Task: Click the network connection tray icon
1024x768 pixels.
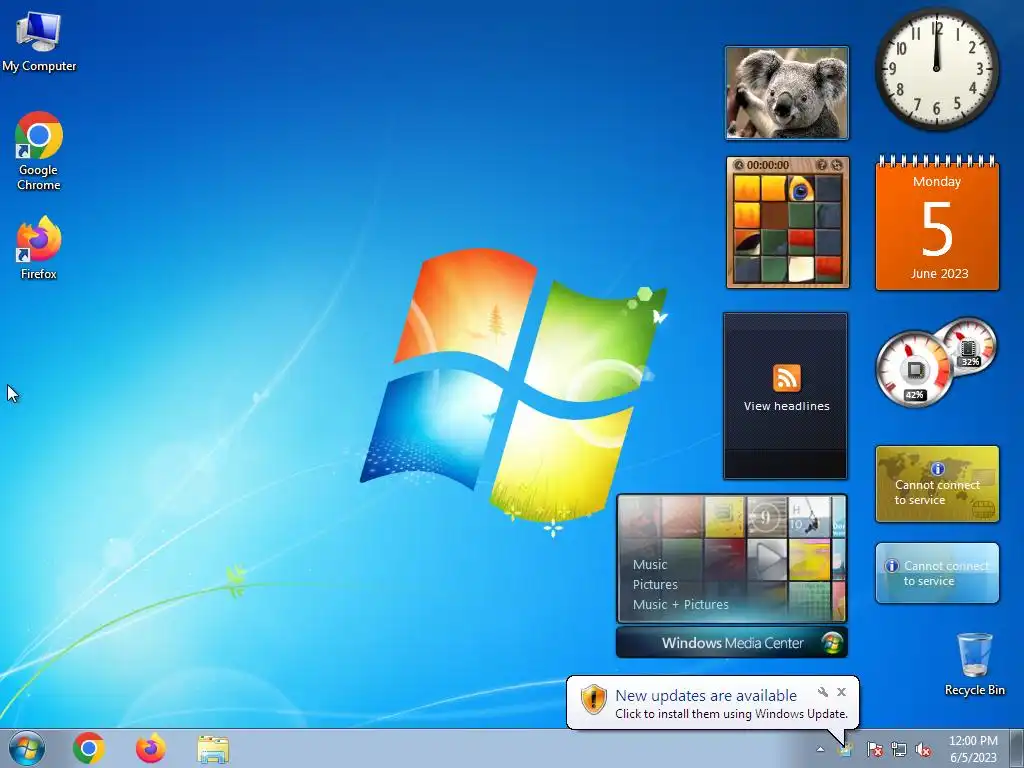Action: point(899,749)
